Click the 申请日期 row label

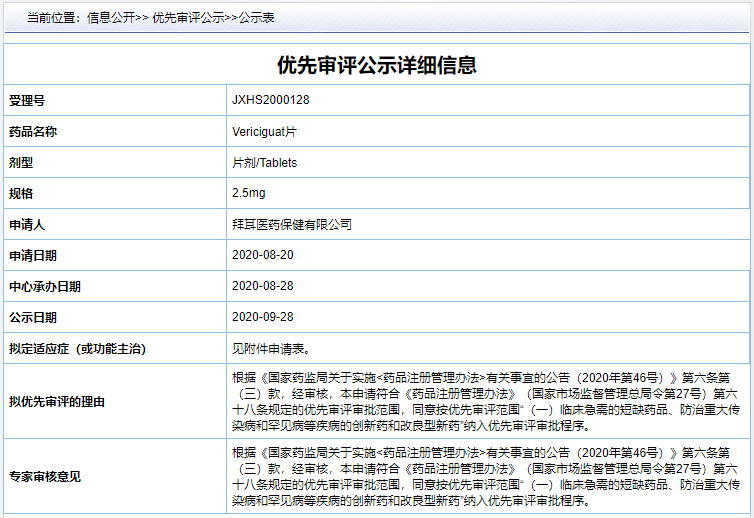33,255
